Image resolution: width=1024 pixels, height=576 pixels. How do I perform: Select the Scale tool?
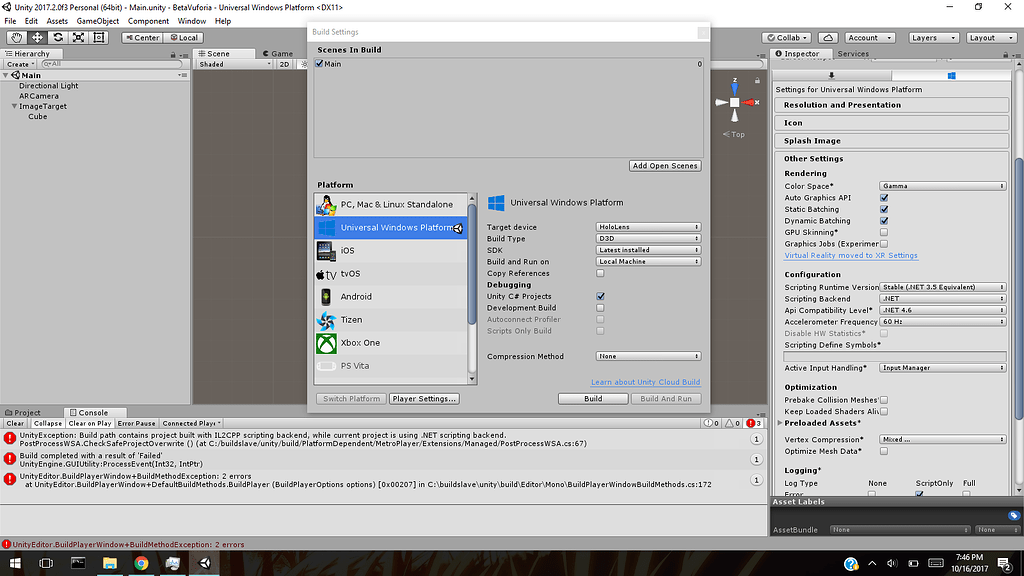tap(78, 37)
